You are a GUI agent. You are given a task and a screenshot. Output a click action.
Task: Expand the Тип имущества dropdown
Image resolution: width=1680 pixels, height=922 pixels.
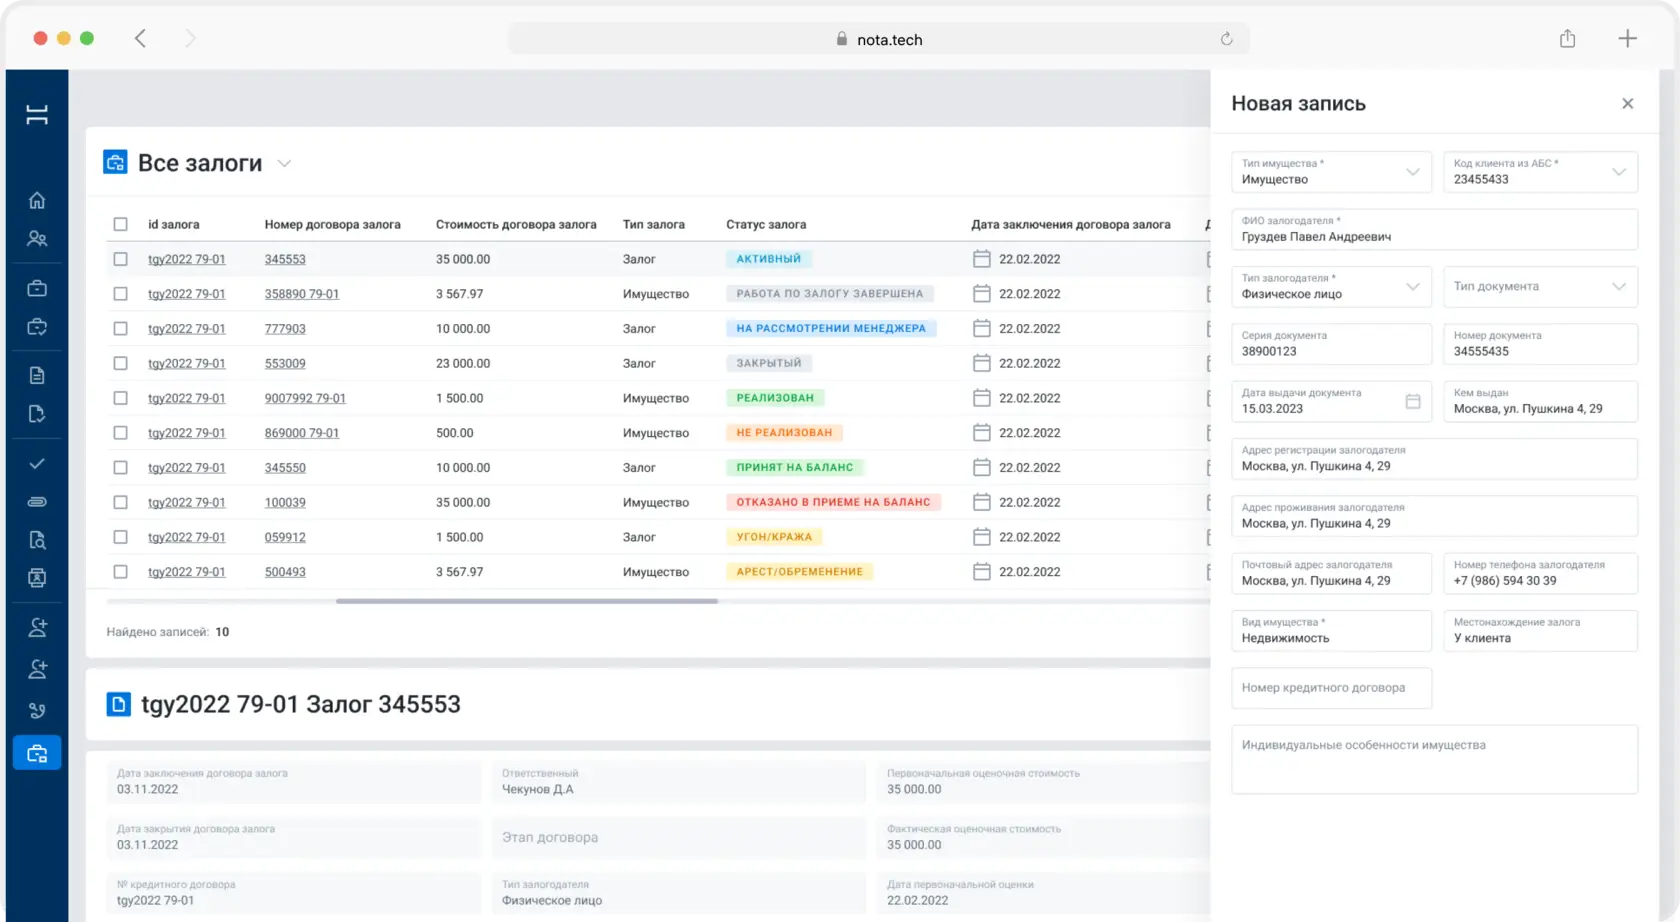1331,172
